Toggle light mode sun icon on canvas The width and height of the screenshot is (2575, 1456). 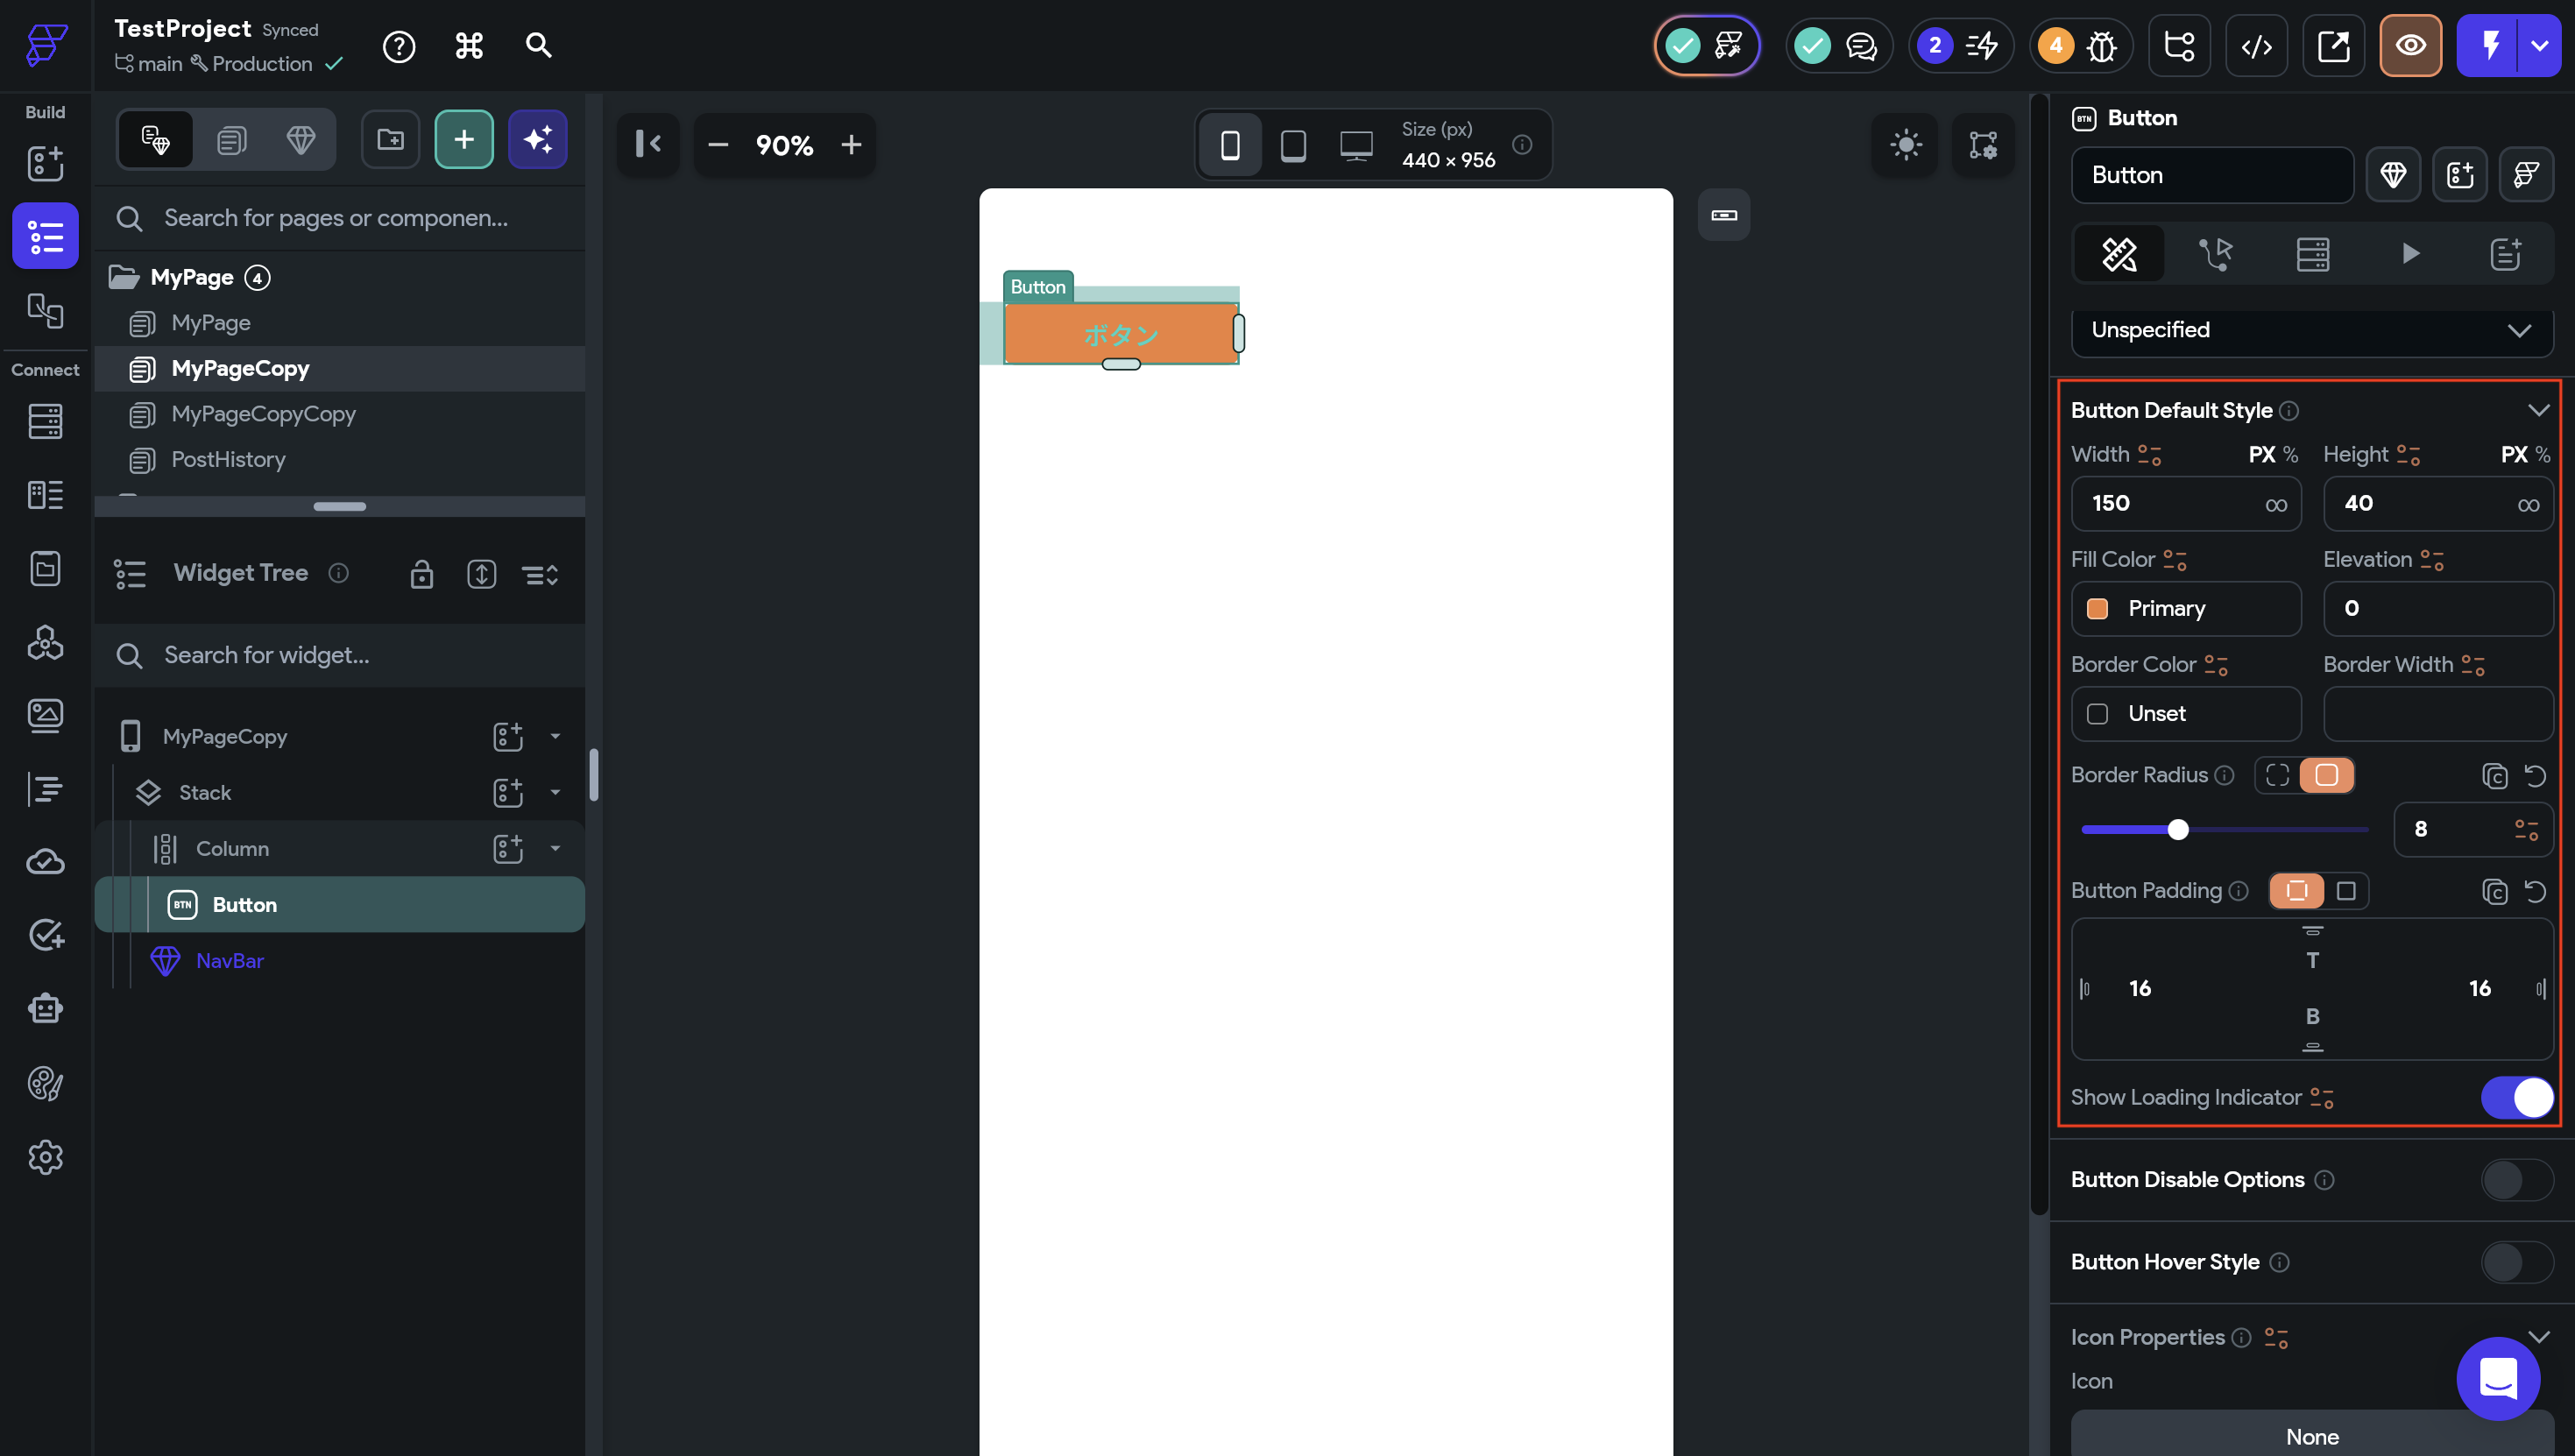[x=1905, y=145]
